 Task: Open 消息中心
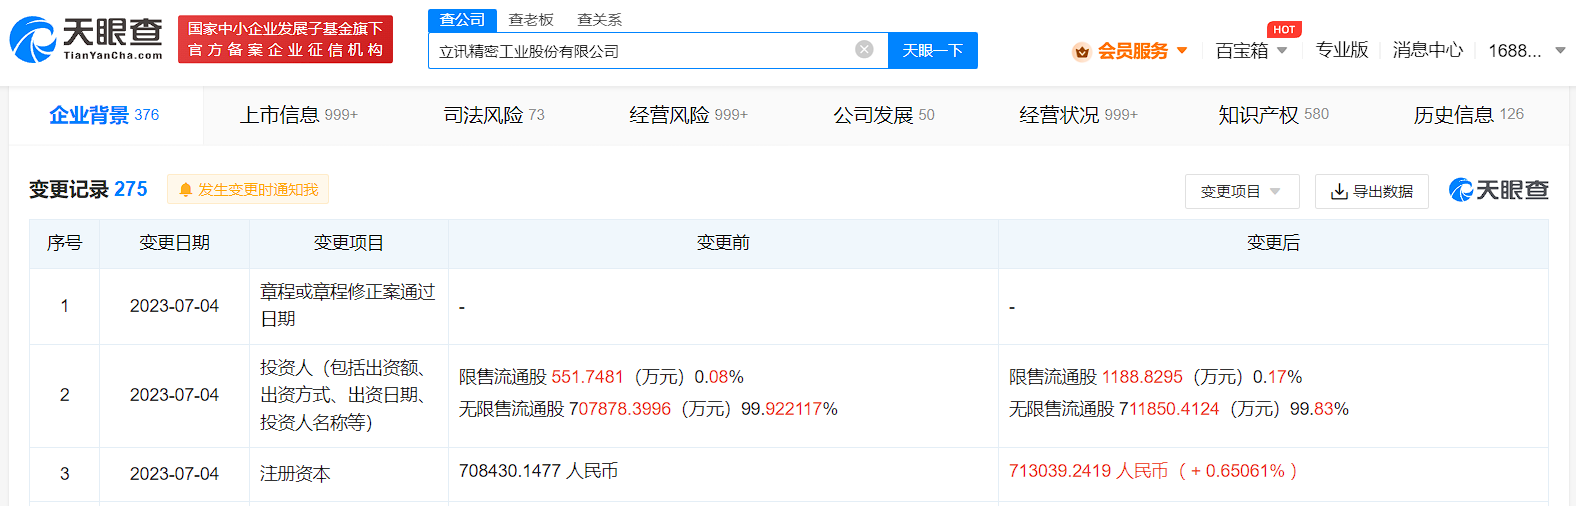click(1428, 50)
